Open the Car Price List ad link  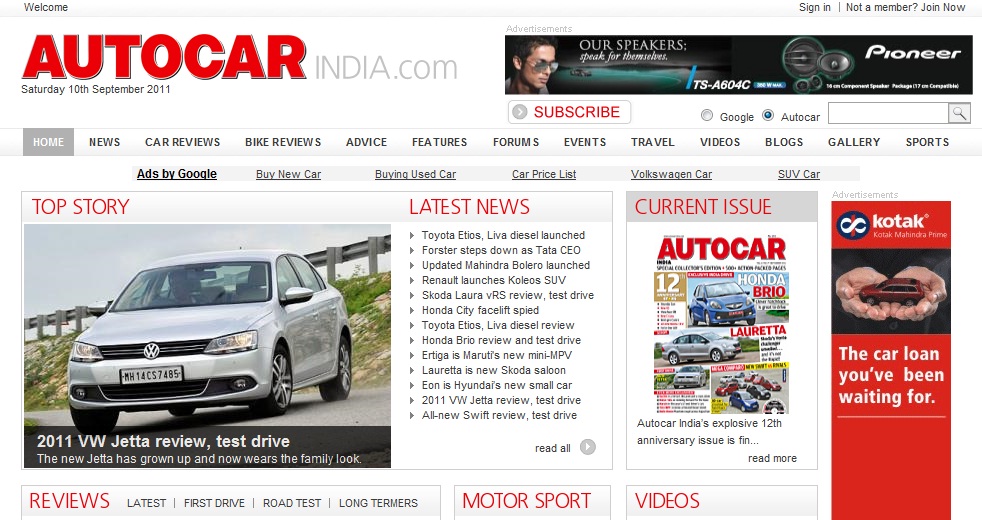(544, 174)
